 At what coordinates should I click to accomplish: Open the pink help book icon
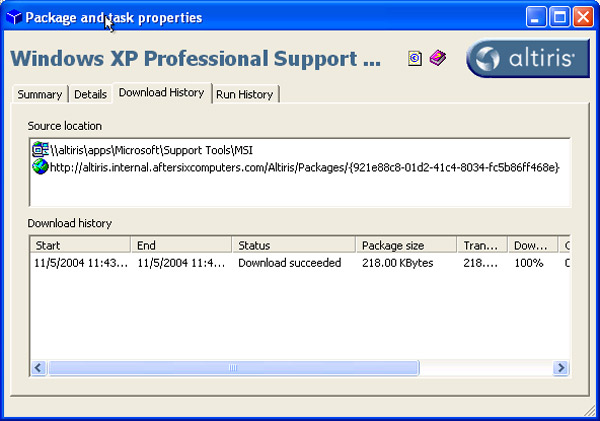pyautogui.click(x=437, y=58)
